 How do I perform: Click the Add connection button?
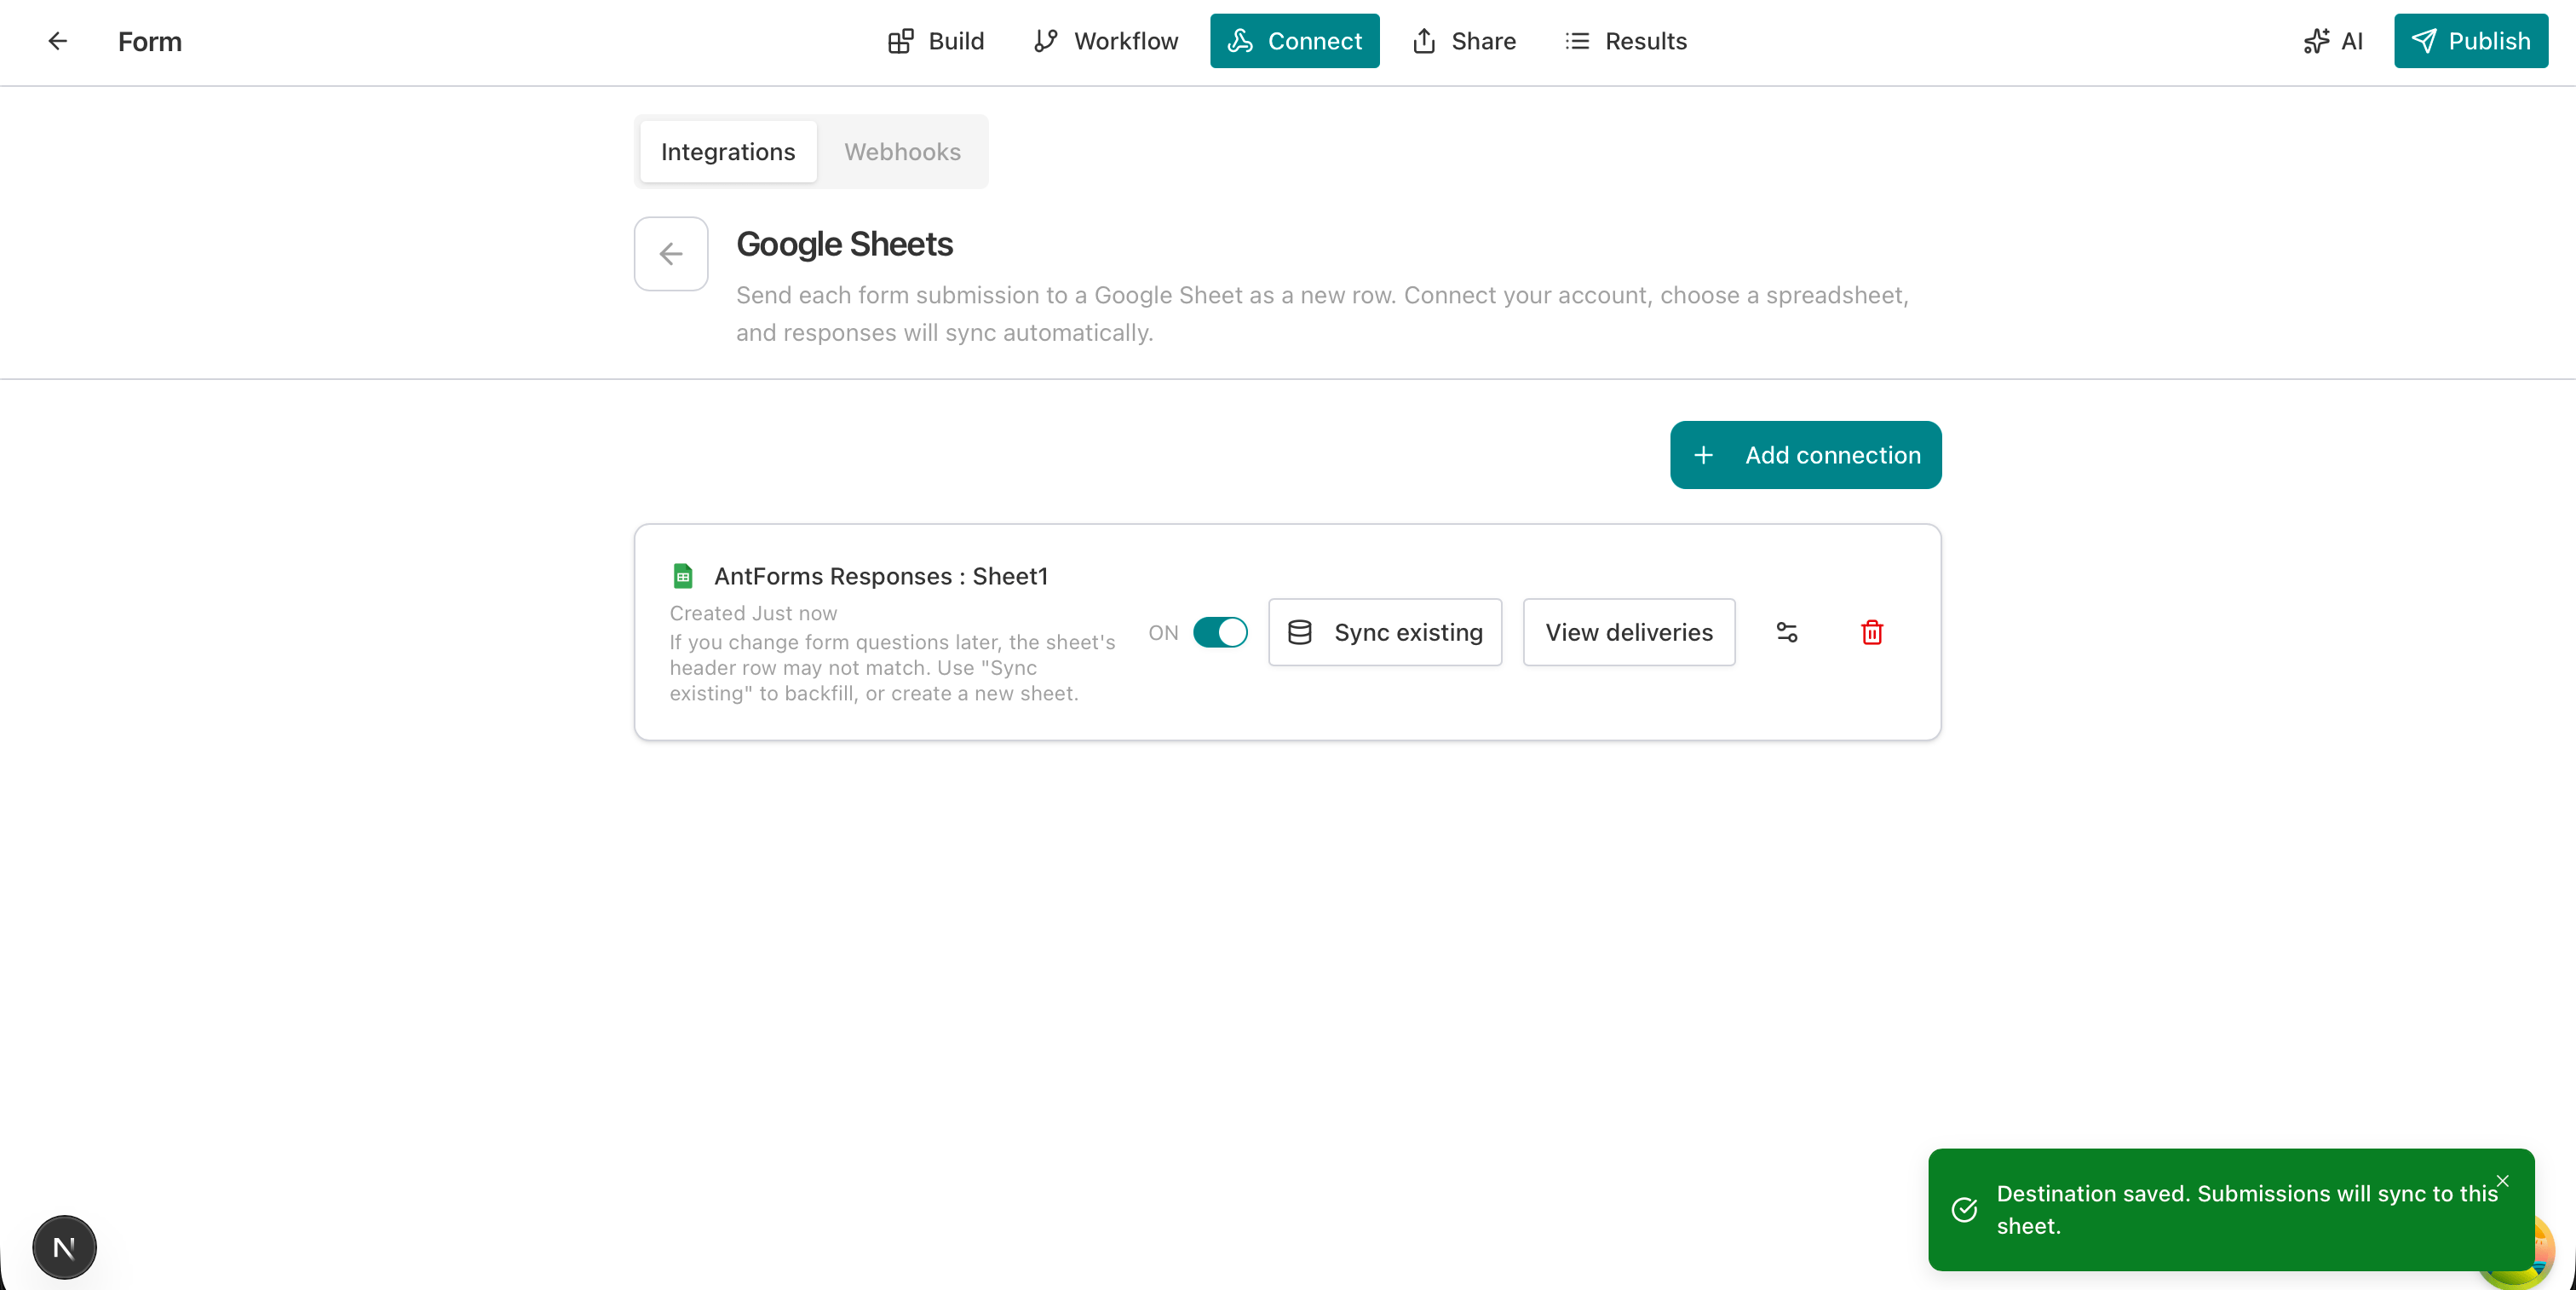(x=1804, y=455)
